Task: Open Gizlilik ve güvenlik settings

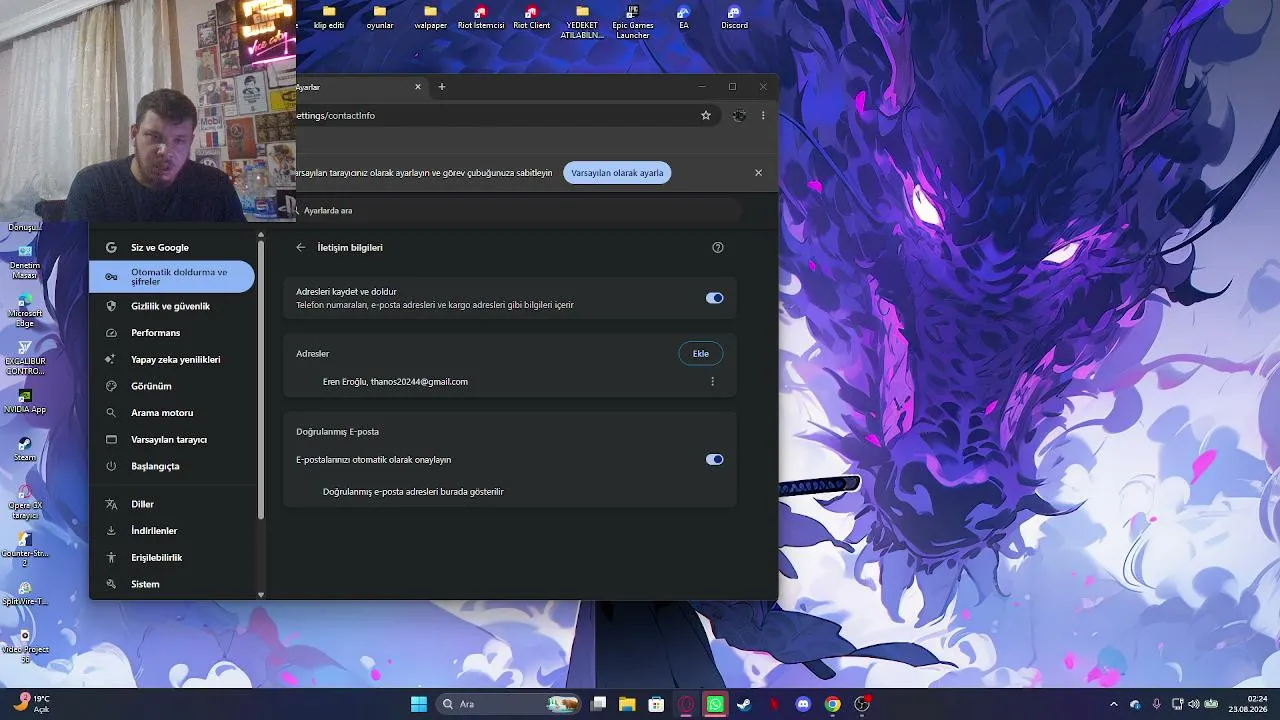Action: (172, 306)
